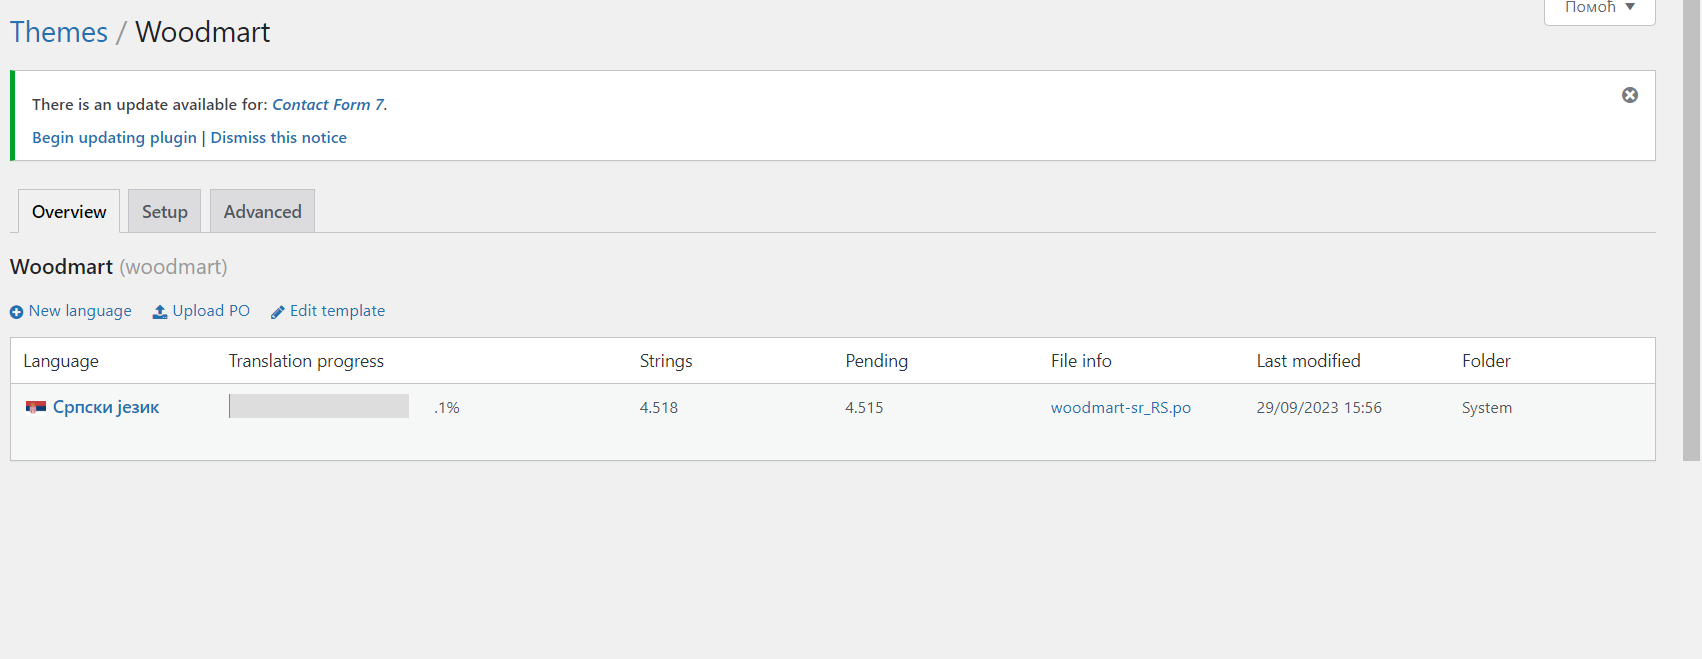The height and width of the screenshot is (659, 1702).
Task: Click Dismiss this notice link
Action: [278, 138]
